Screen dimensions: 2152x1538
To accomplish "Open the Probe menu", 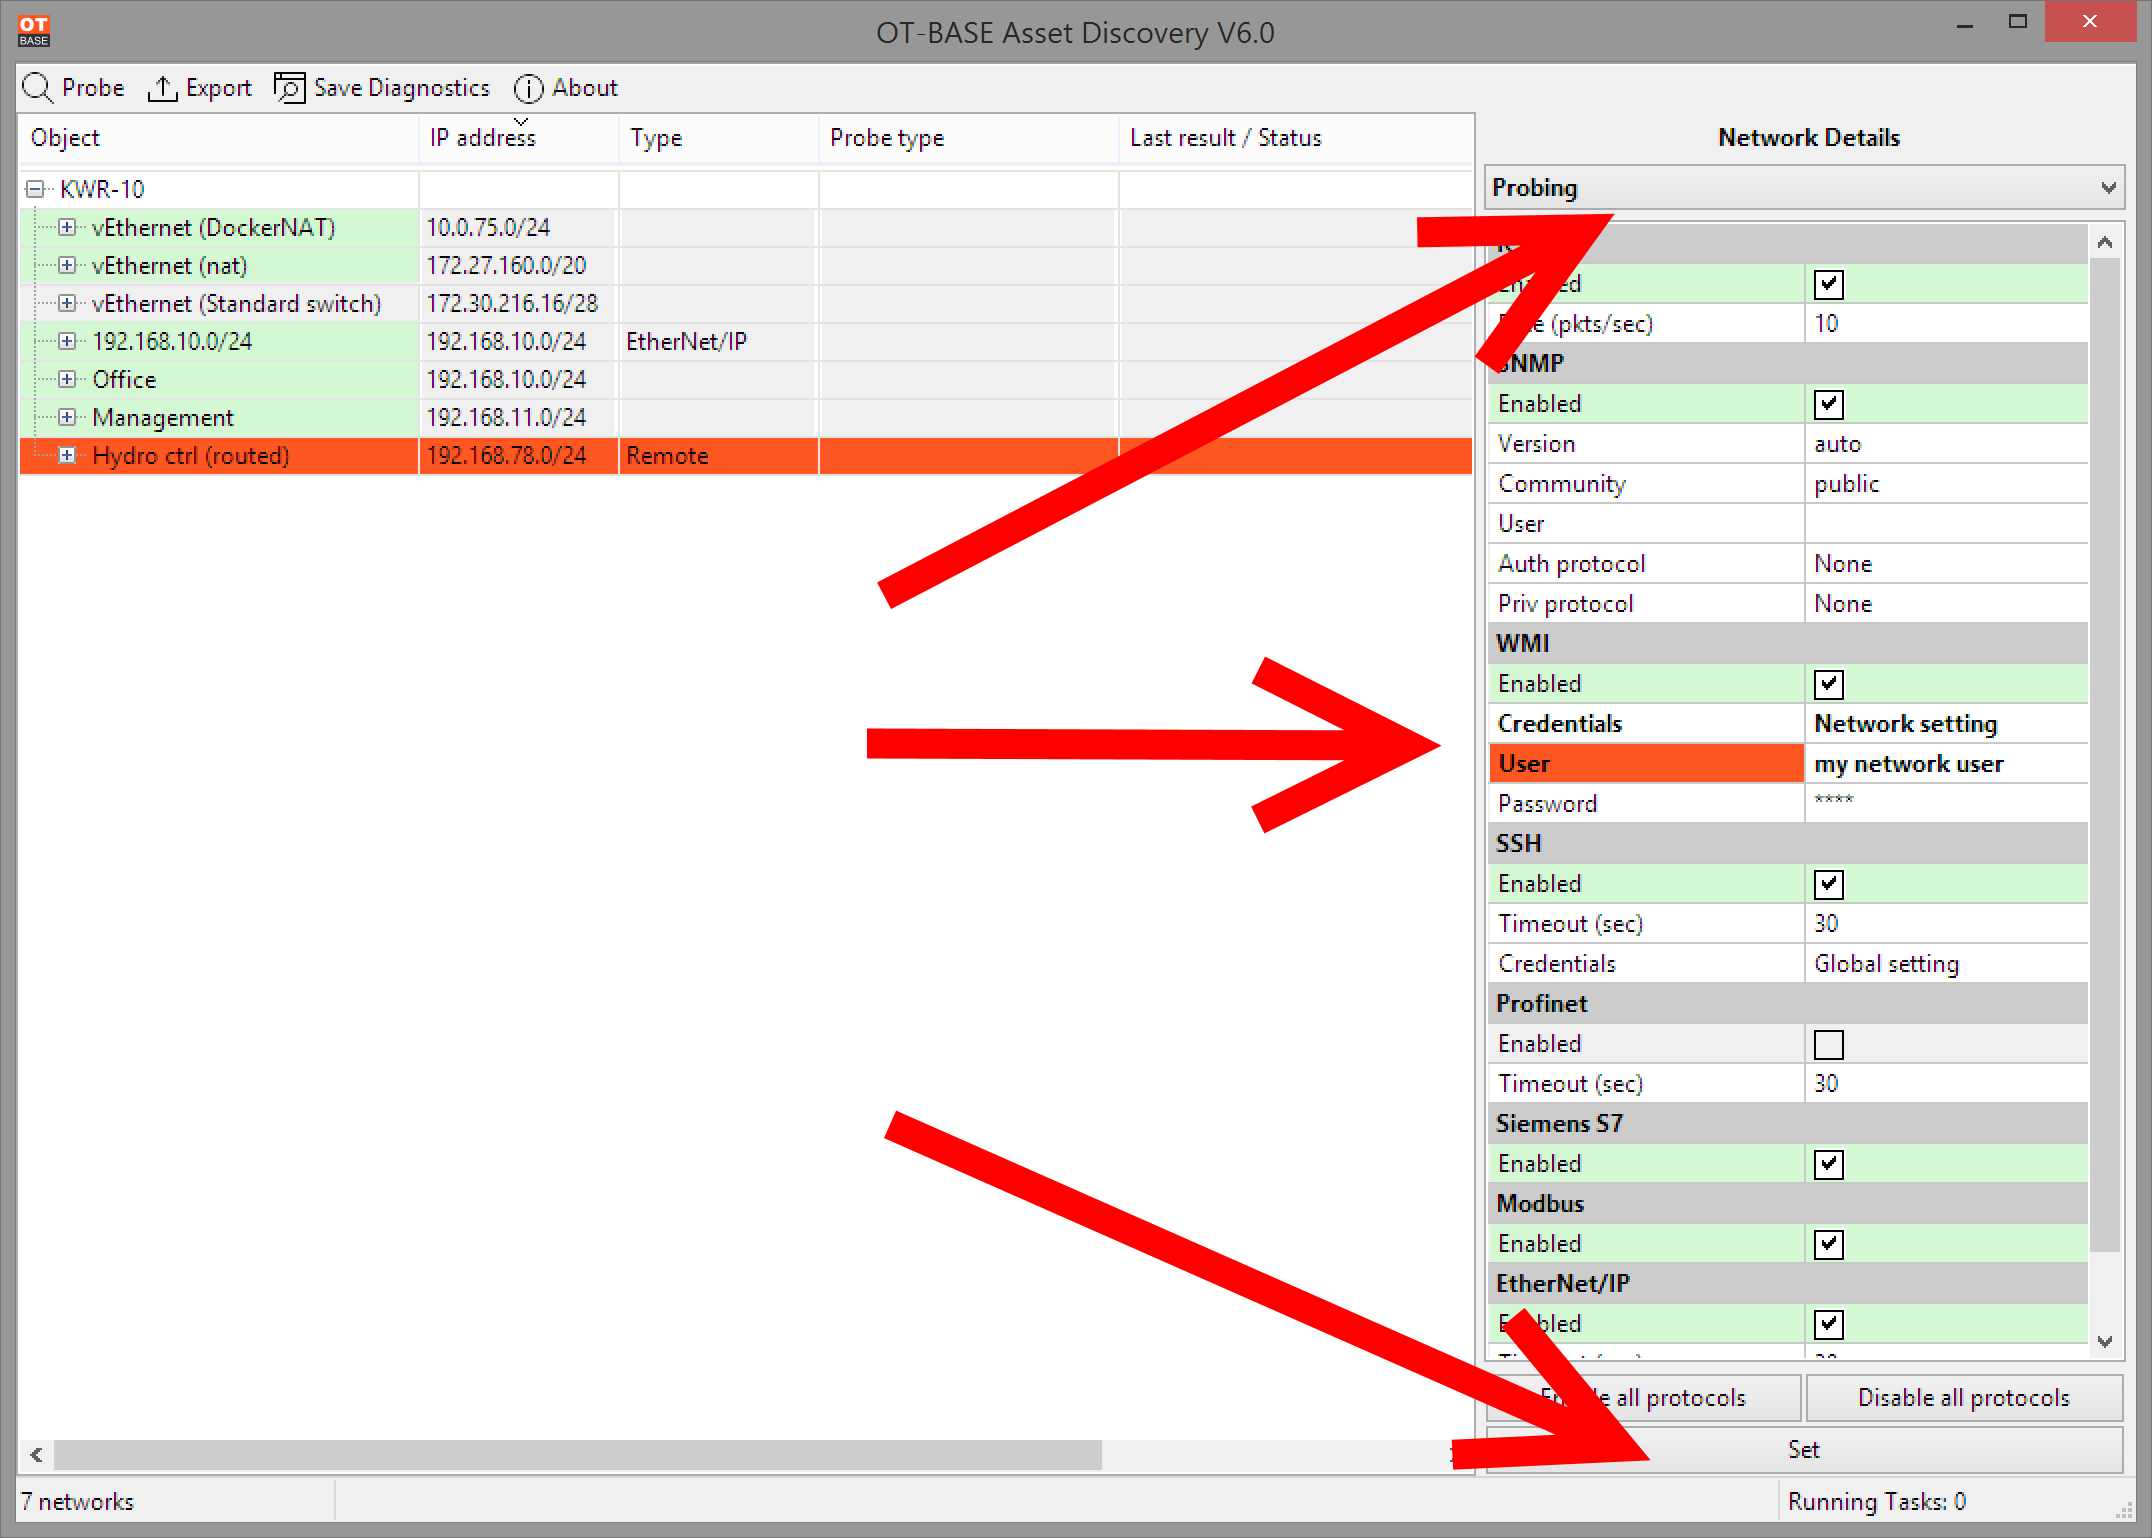I will coord(74,88).
